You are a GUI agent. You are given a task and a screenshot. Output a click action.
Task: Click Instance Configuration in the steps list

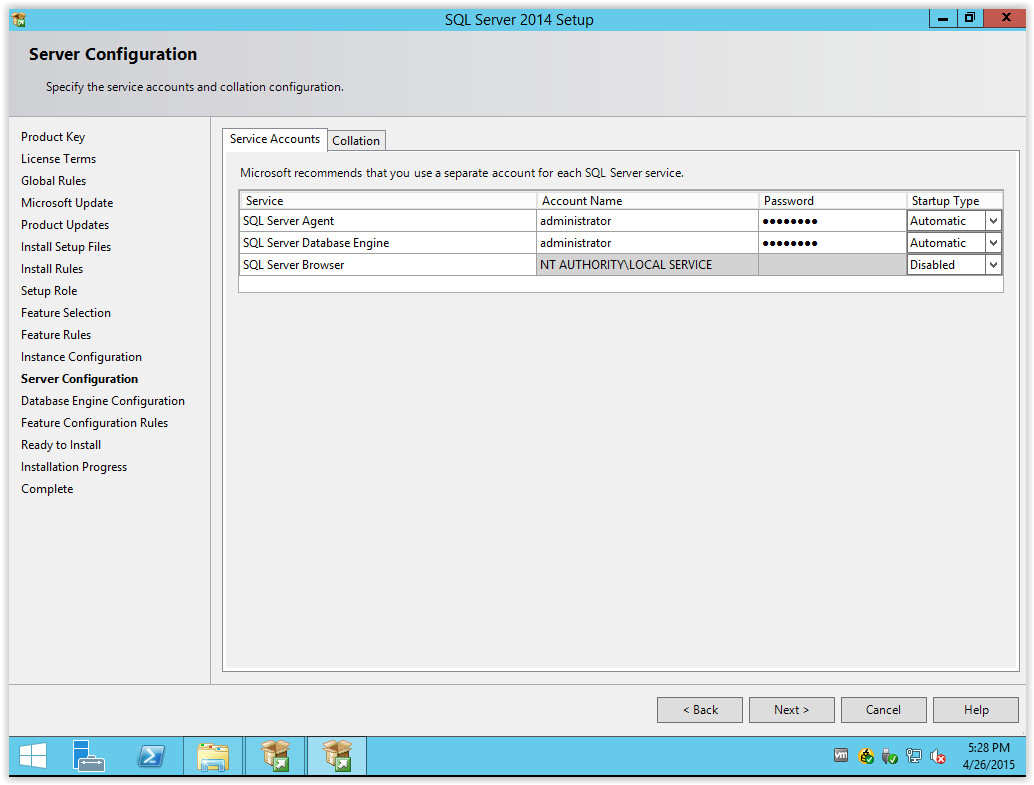[x=81, y=357]
